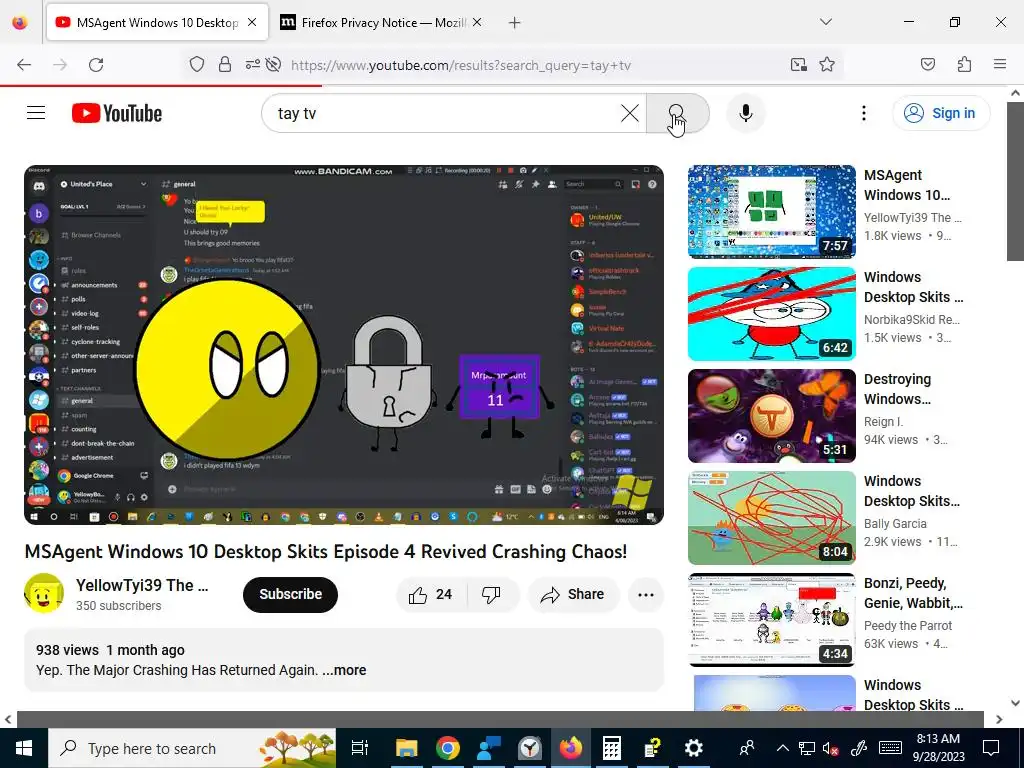Open File Explorer from the taskbar

tap(406, 748)
